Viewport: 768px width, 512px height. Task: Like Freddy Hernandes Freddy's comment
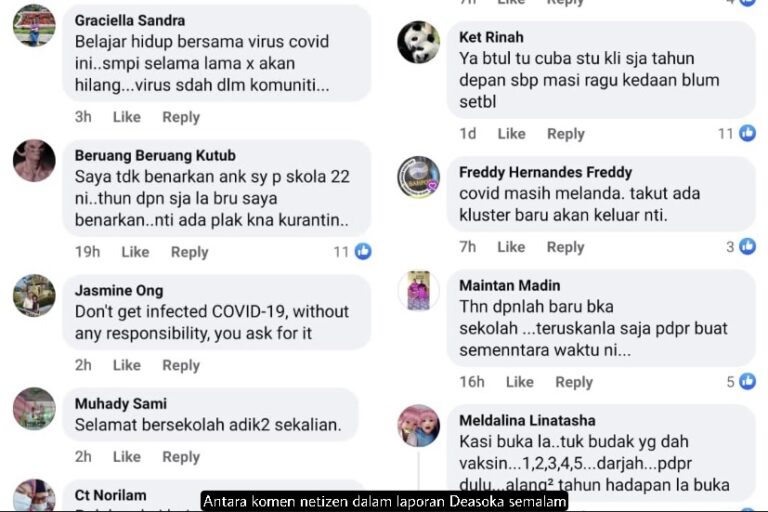(511, 247)
